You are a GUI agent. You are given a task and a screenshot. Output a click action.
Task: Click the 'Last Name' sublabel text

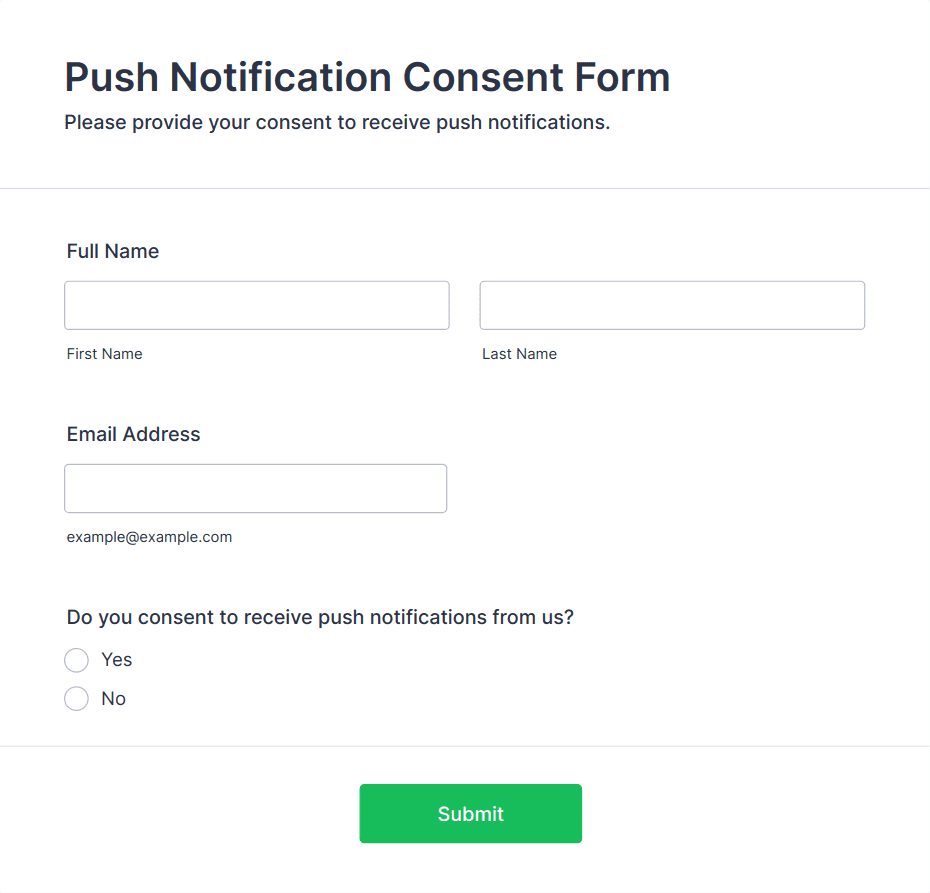tap(519, 354)
